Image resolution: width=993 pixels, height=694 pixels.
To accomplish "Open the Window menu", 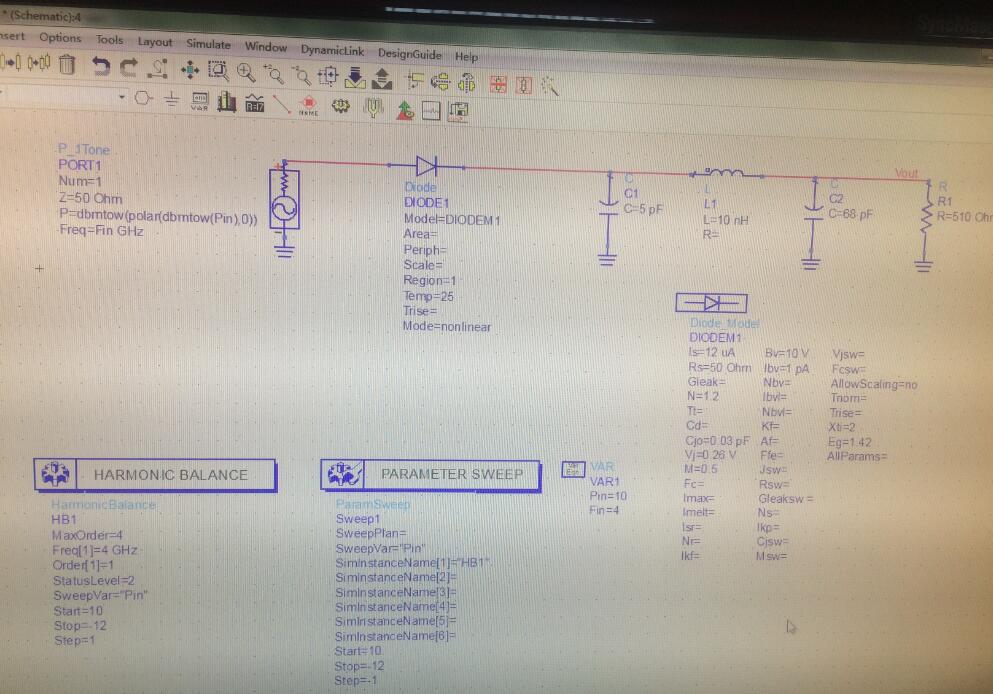I will [266, 47].
